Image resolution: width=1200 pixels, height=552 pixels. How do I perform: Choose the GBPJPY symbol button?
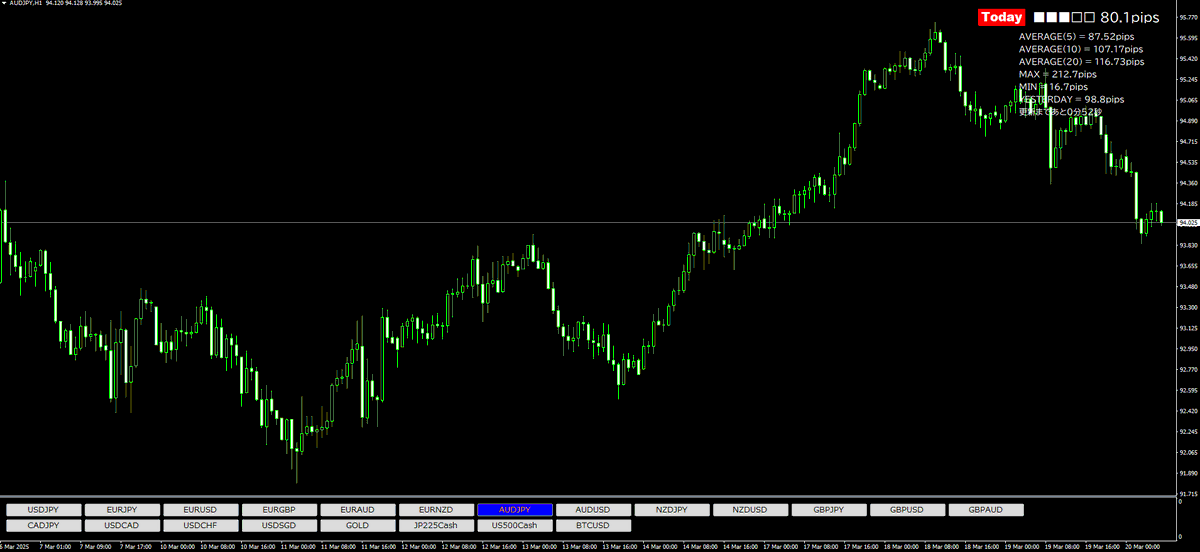pyautogui.click(x=828, y=509)
